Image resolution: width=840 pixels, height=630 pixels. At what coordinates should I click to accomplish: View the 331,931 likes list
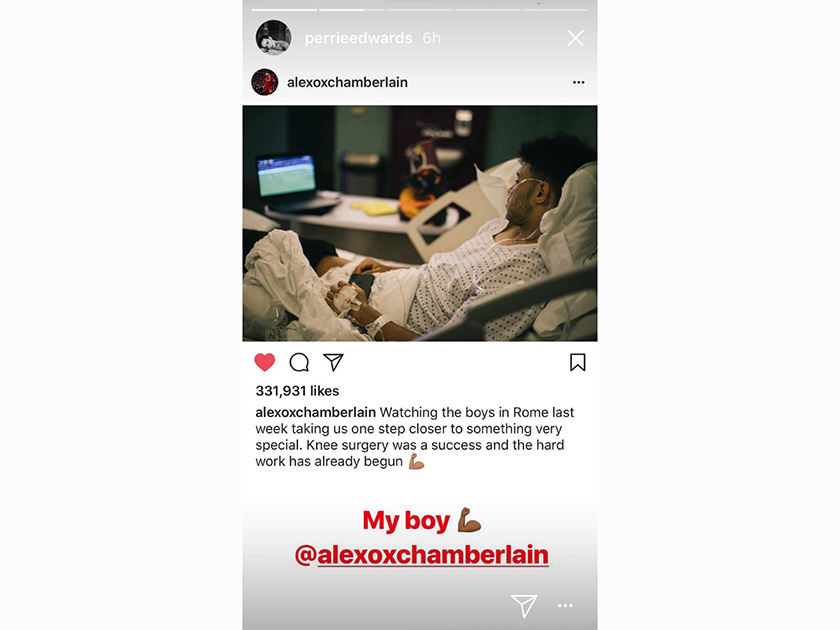click(x=297, y=391)
